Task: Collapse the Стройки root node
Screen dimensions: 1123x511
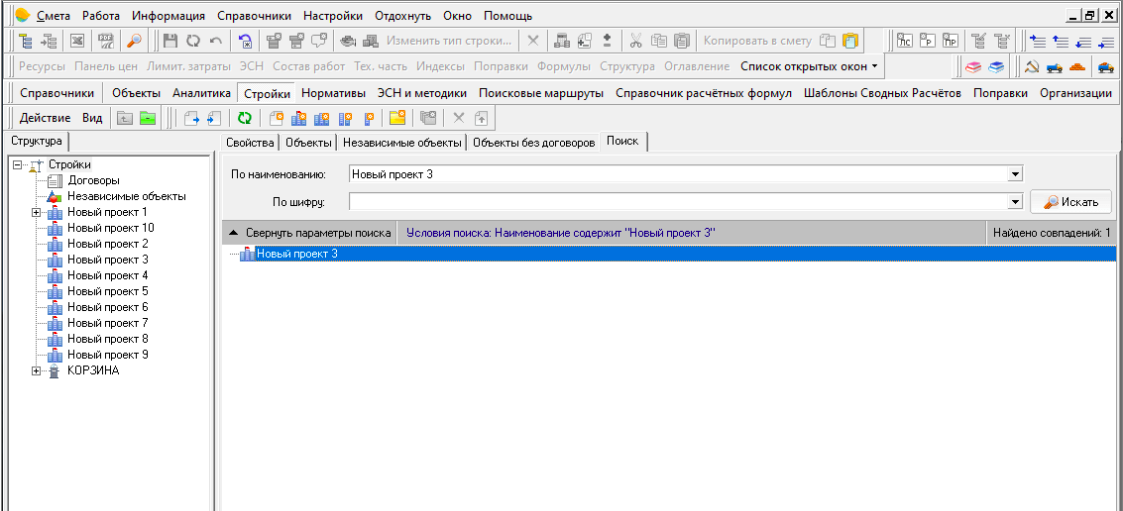Action: (x=18, y=166)
